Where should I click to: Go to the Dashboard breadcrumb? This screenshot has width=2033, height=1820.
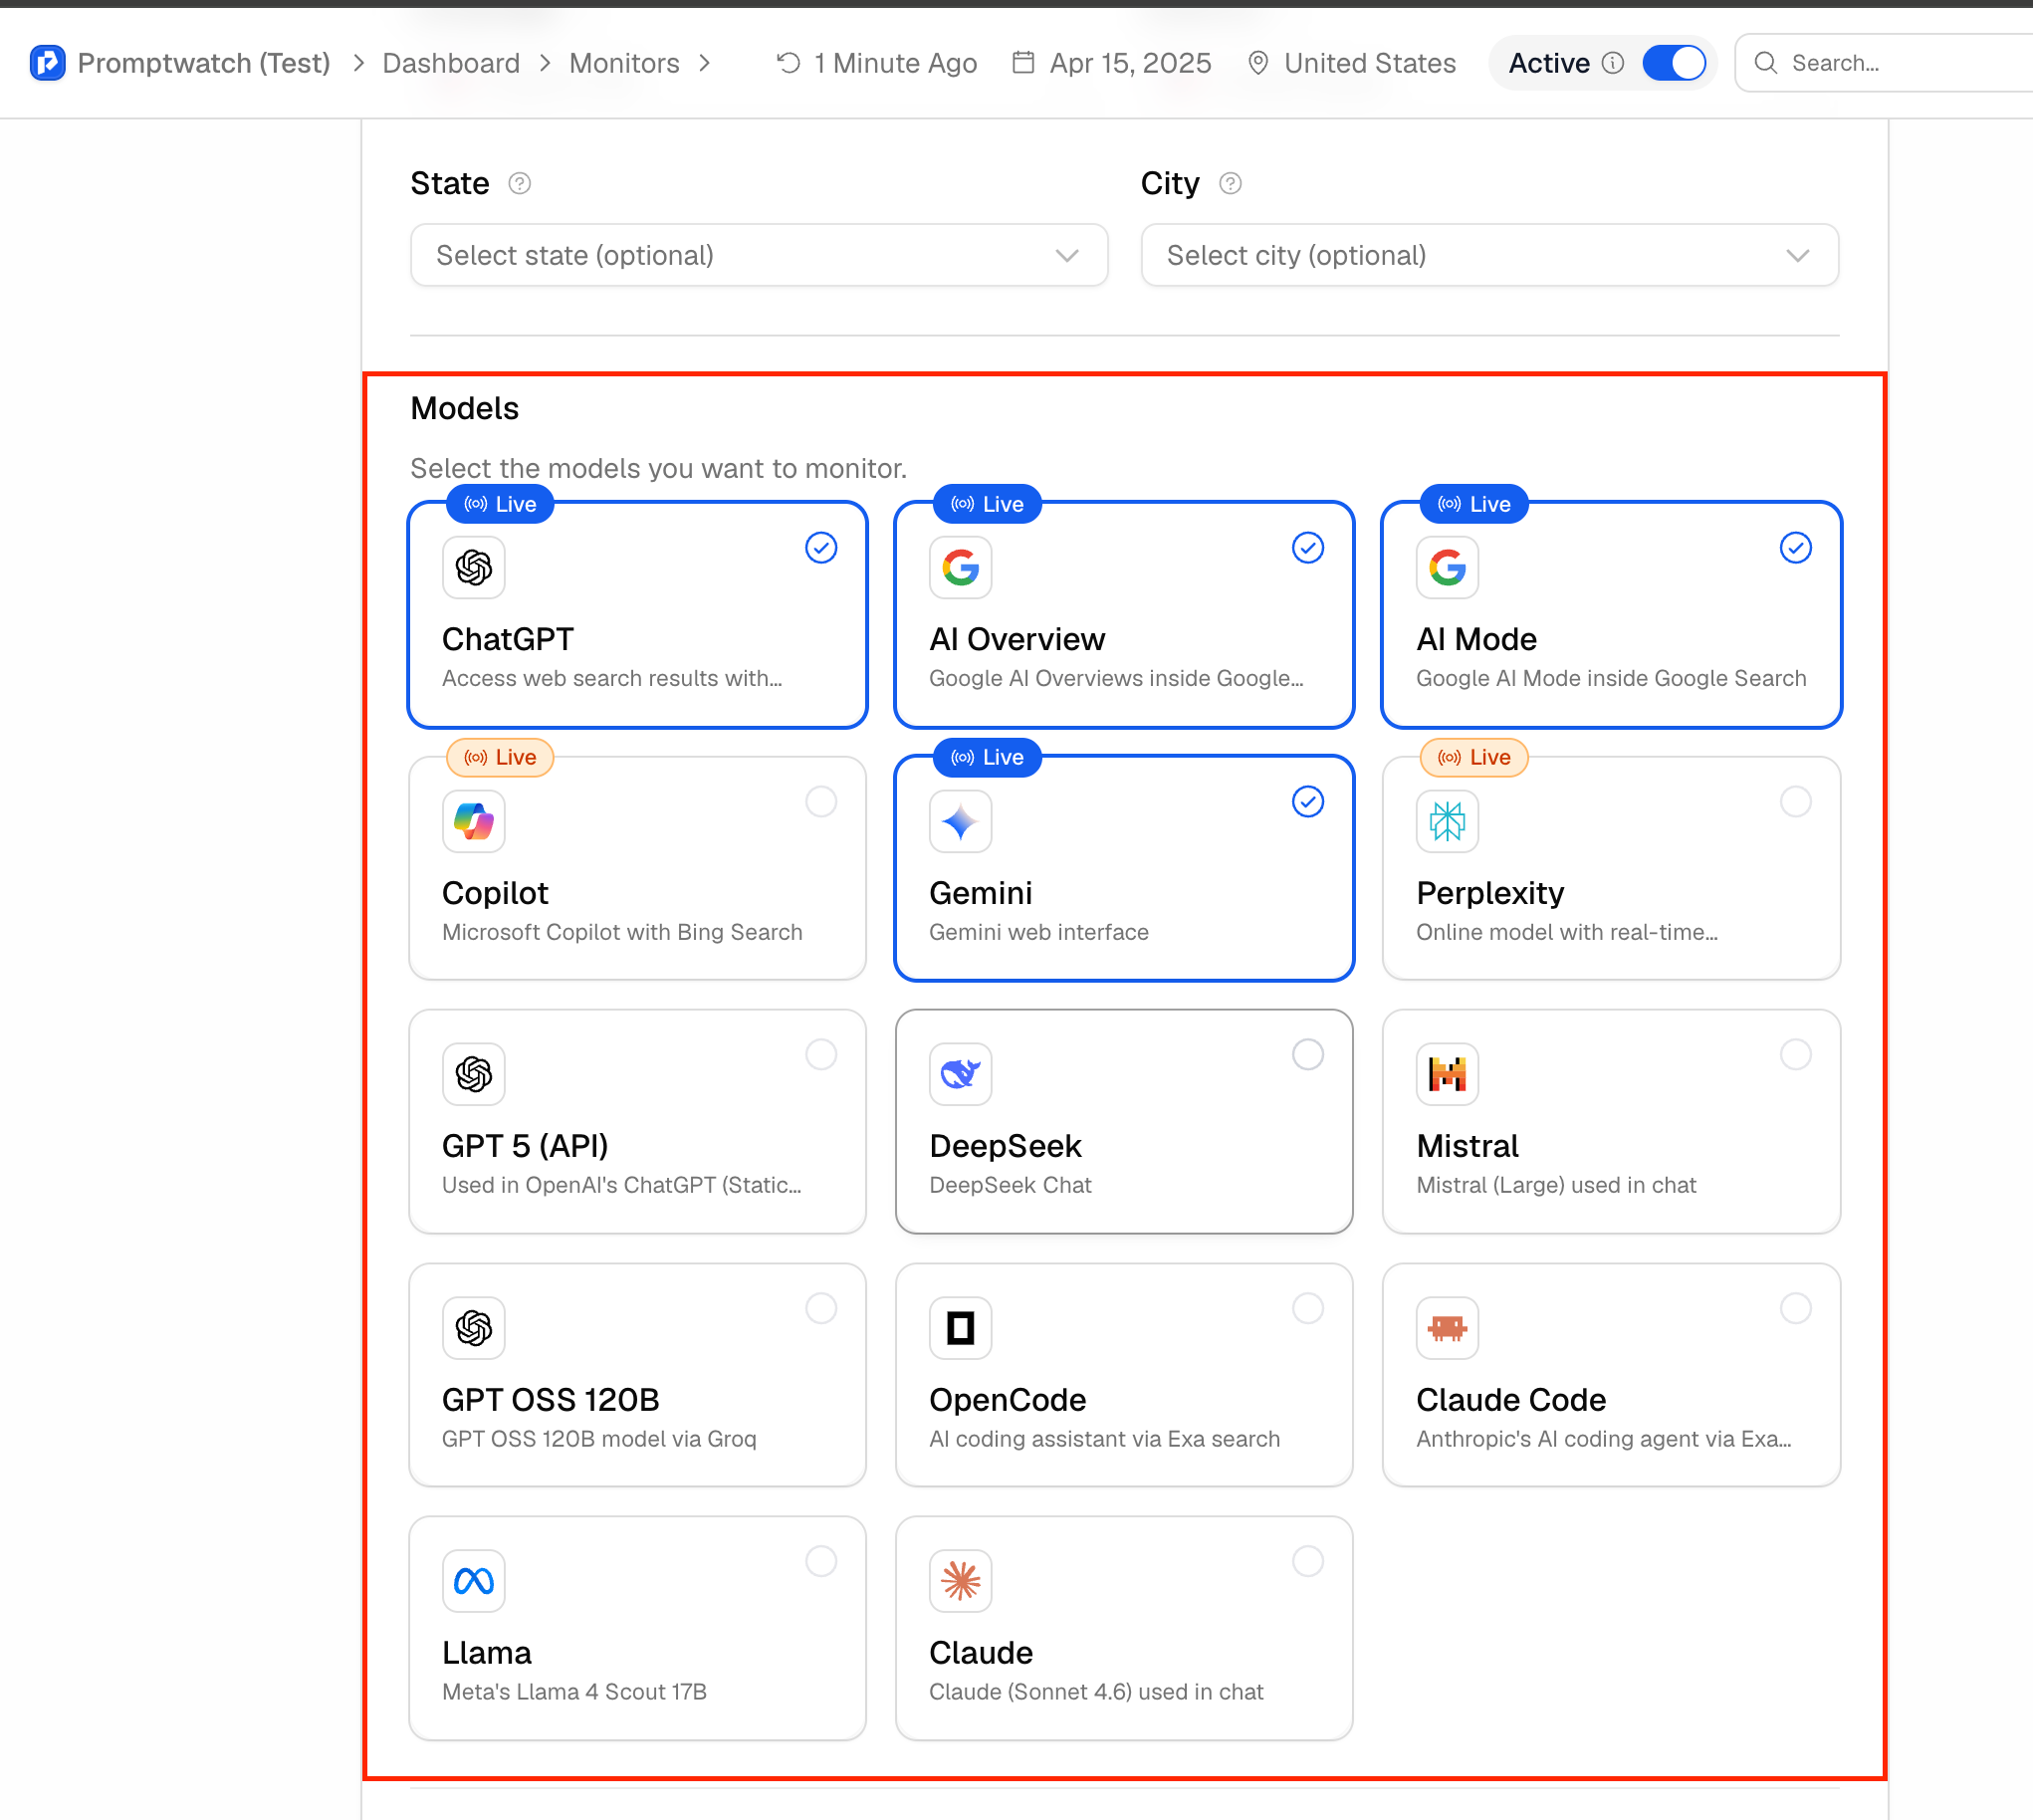[x=451, y=63]
